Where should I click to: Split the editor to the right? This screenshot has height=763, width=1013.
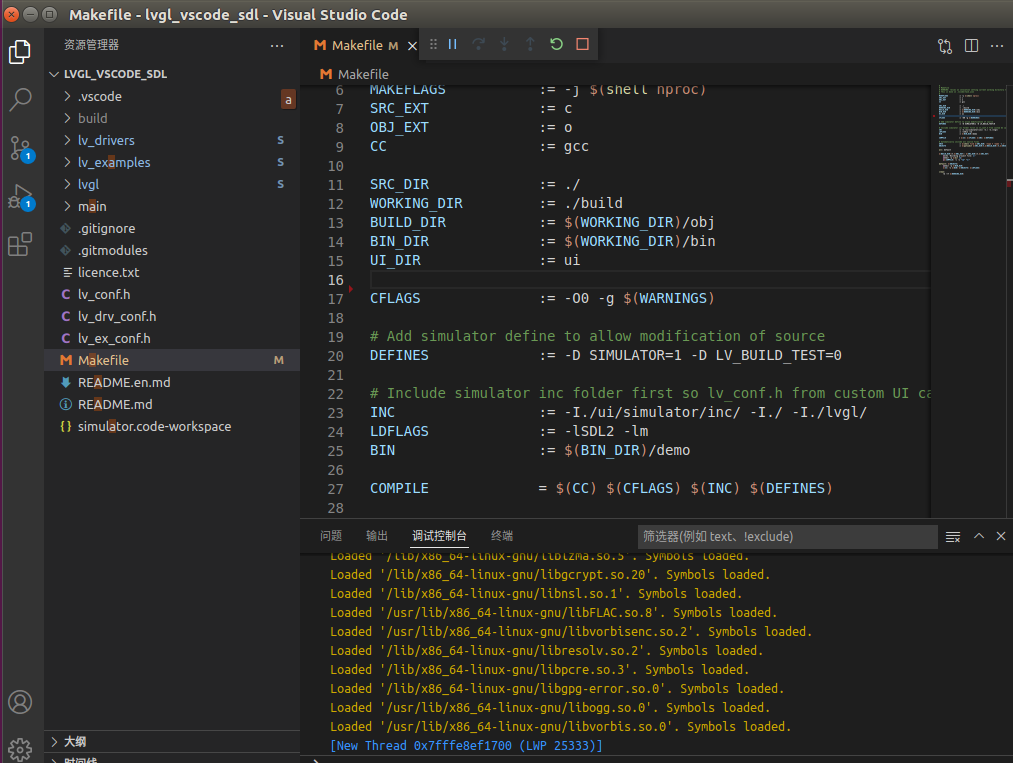click(x=971, y=46)
